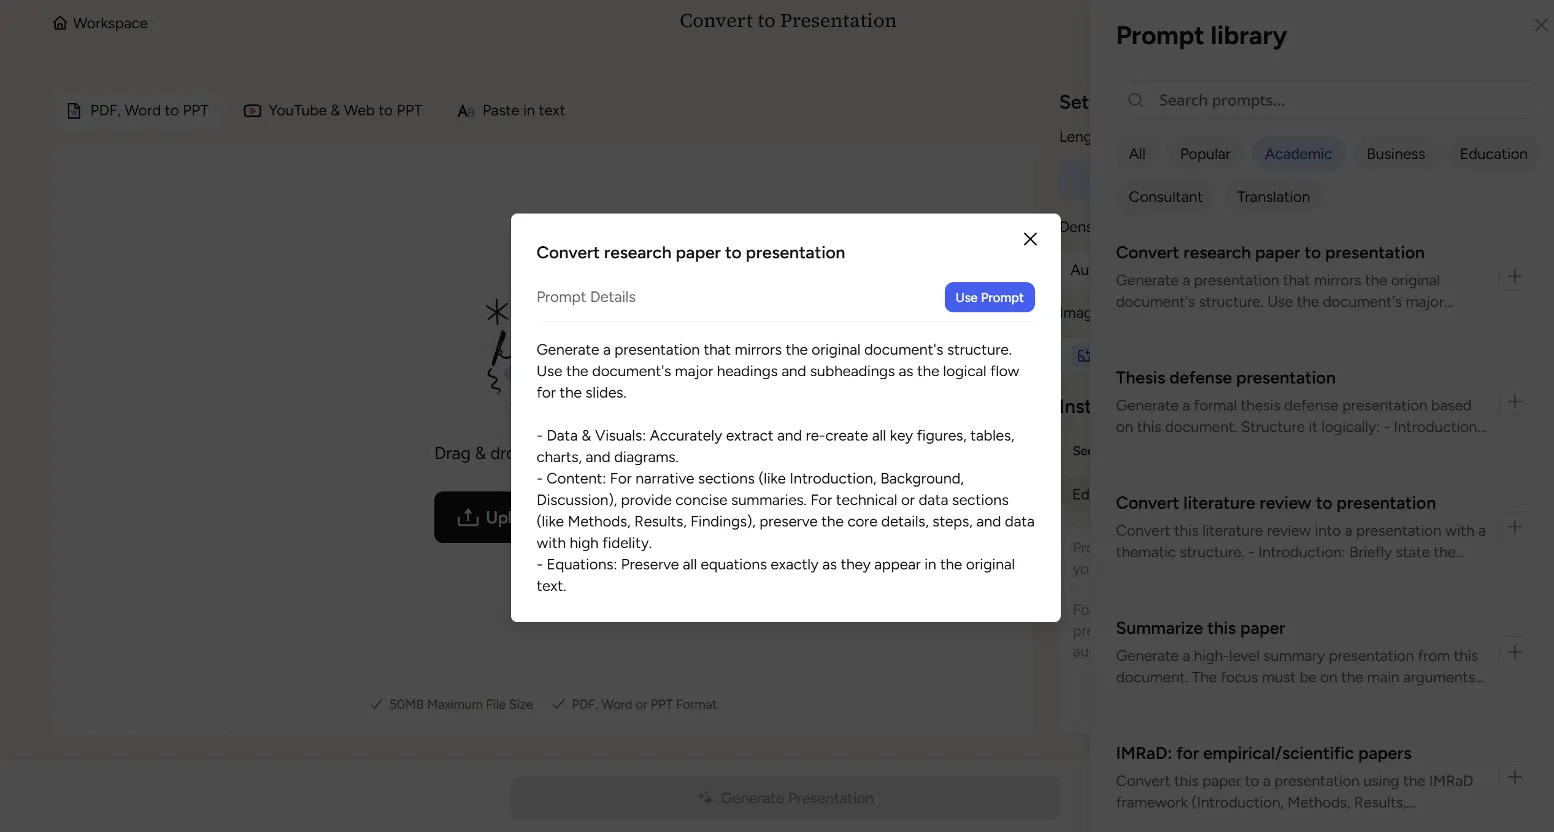Switch to the Business category filter
This screenshot has width=1554, height=832.
tap(1395, 154)
